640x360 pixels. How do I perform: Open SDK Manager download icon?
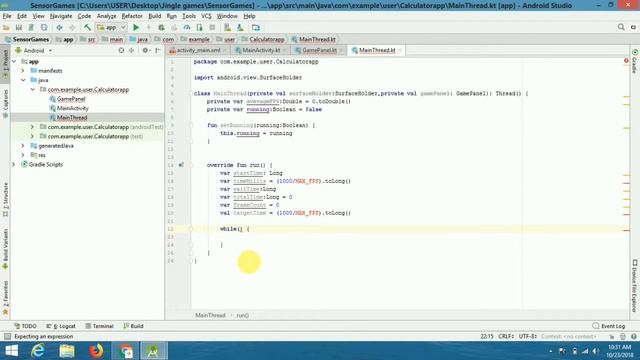240,27
